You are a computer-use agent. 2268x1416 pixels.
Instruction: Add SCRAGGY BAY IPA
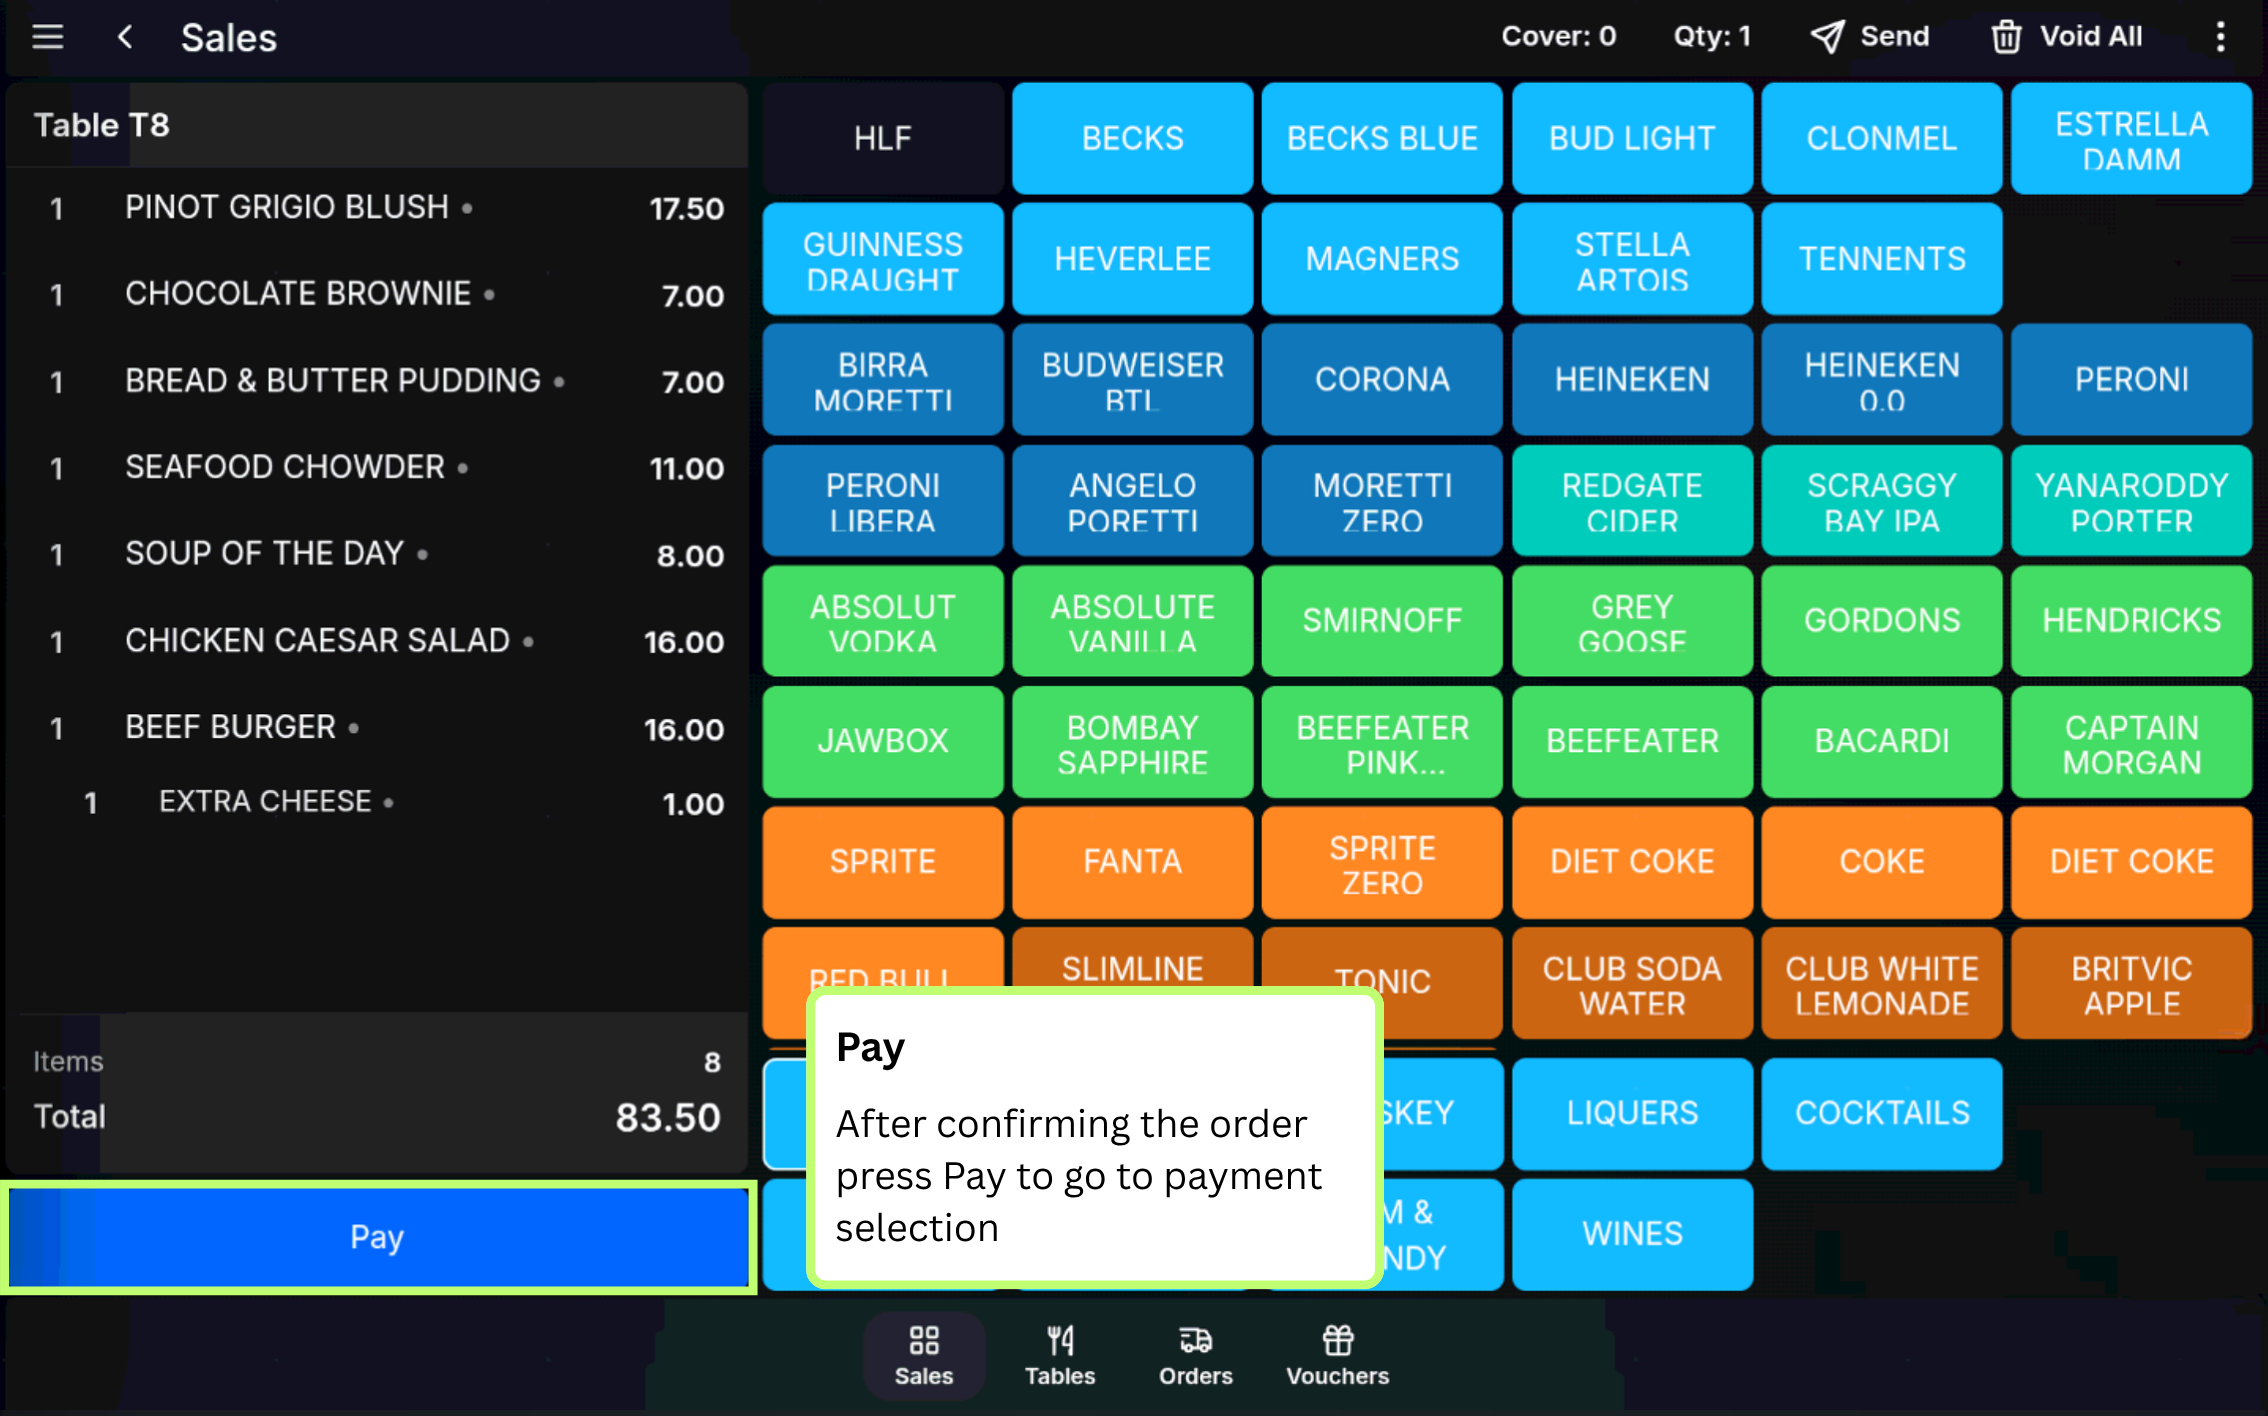coord(1882,501)
